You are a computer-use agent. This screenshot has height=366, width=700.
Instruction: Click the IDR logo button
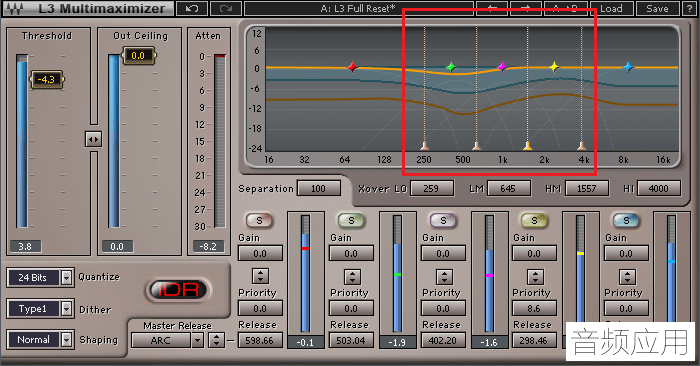coord(179,291)
